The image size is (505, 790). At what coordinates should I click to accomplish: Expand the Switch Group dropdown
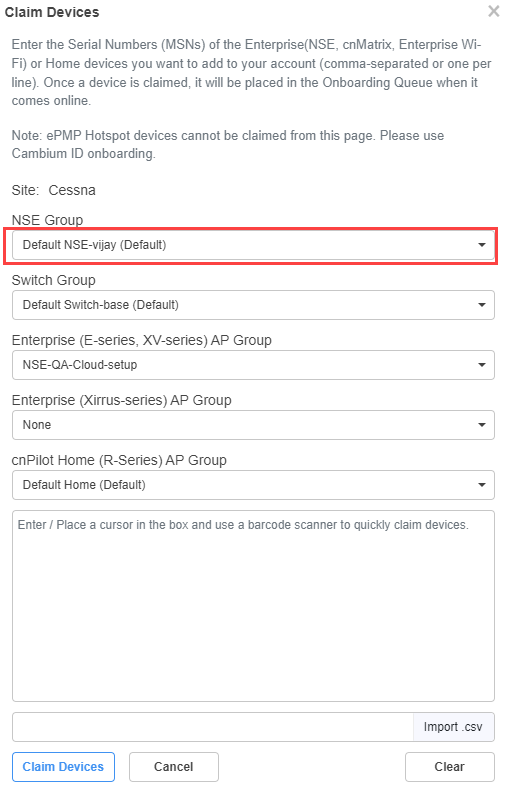[253, 305]
